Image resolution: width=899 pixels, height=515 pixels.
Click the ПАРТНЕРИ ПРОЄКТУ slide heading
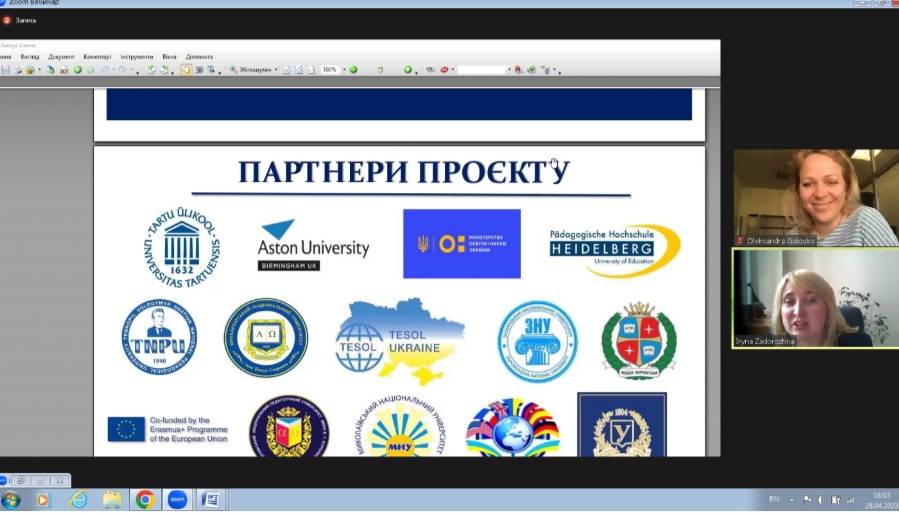tap(404, 171)
